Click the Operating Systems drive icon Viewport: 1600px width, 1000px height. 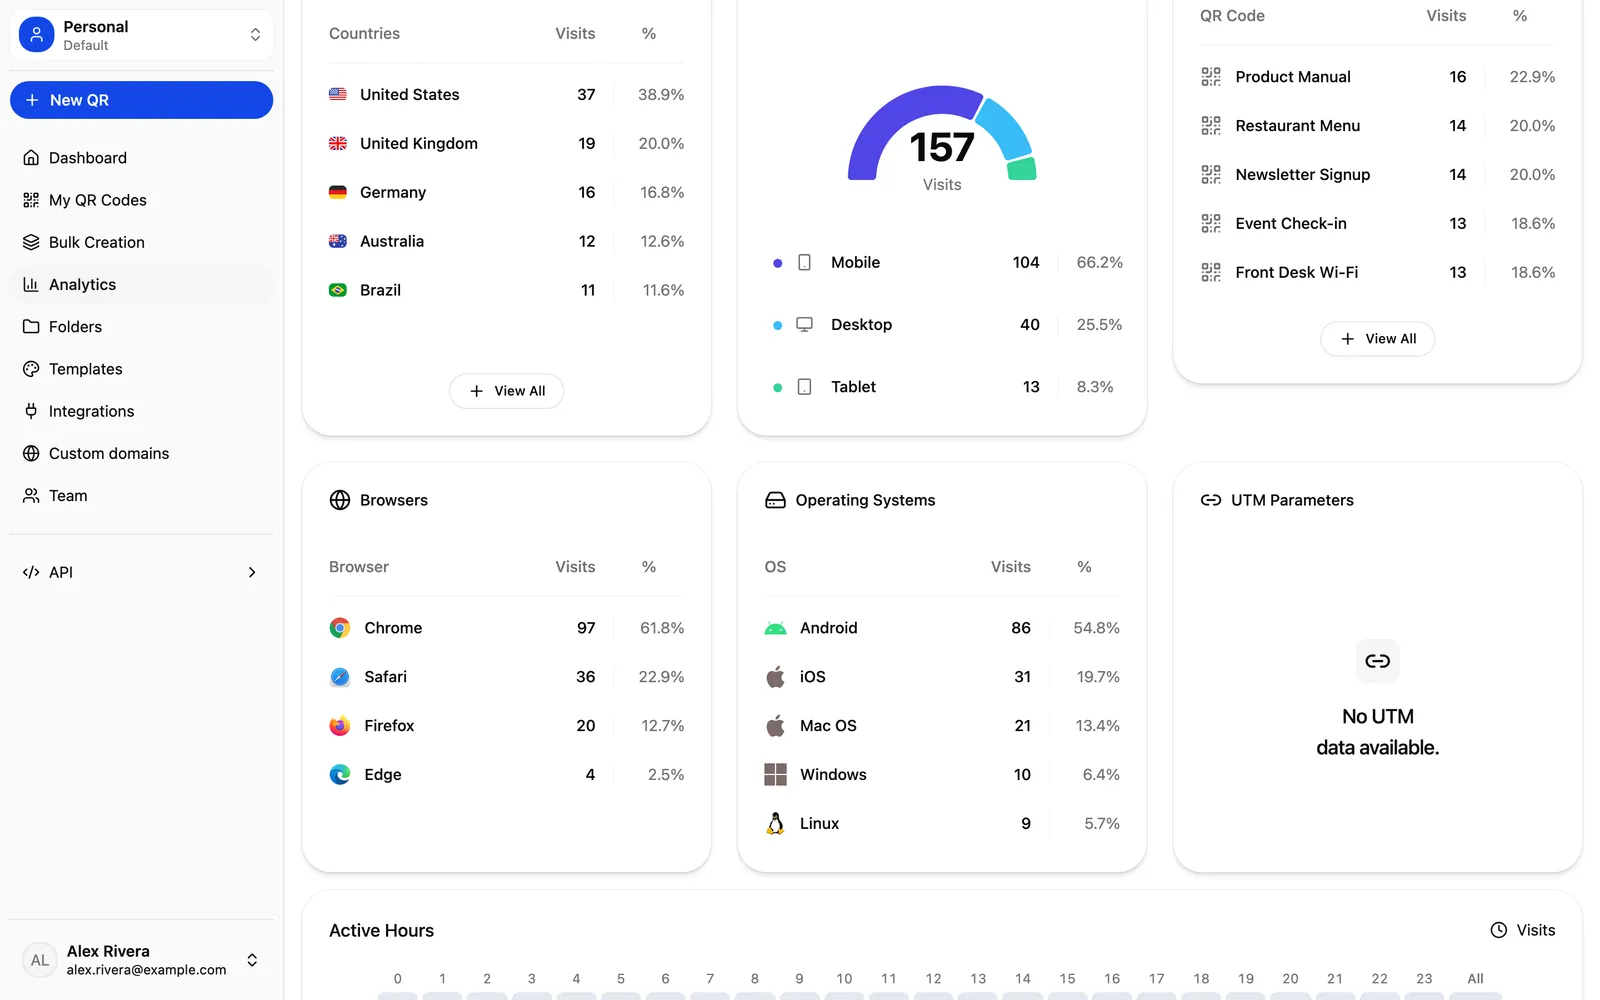pos(775,500)
